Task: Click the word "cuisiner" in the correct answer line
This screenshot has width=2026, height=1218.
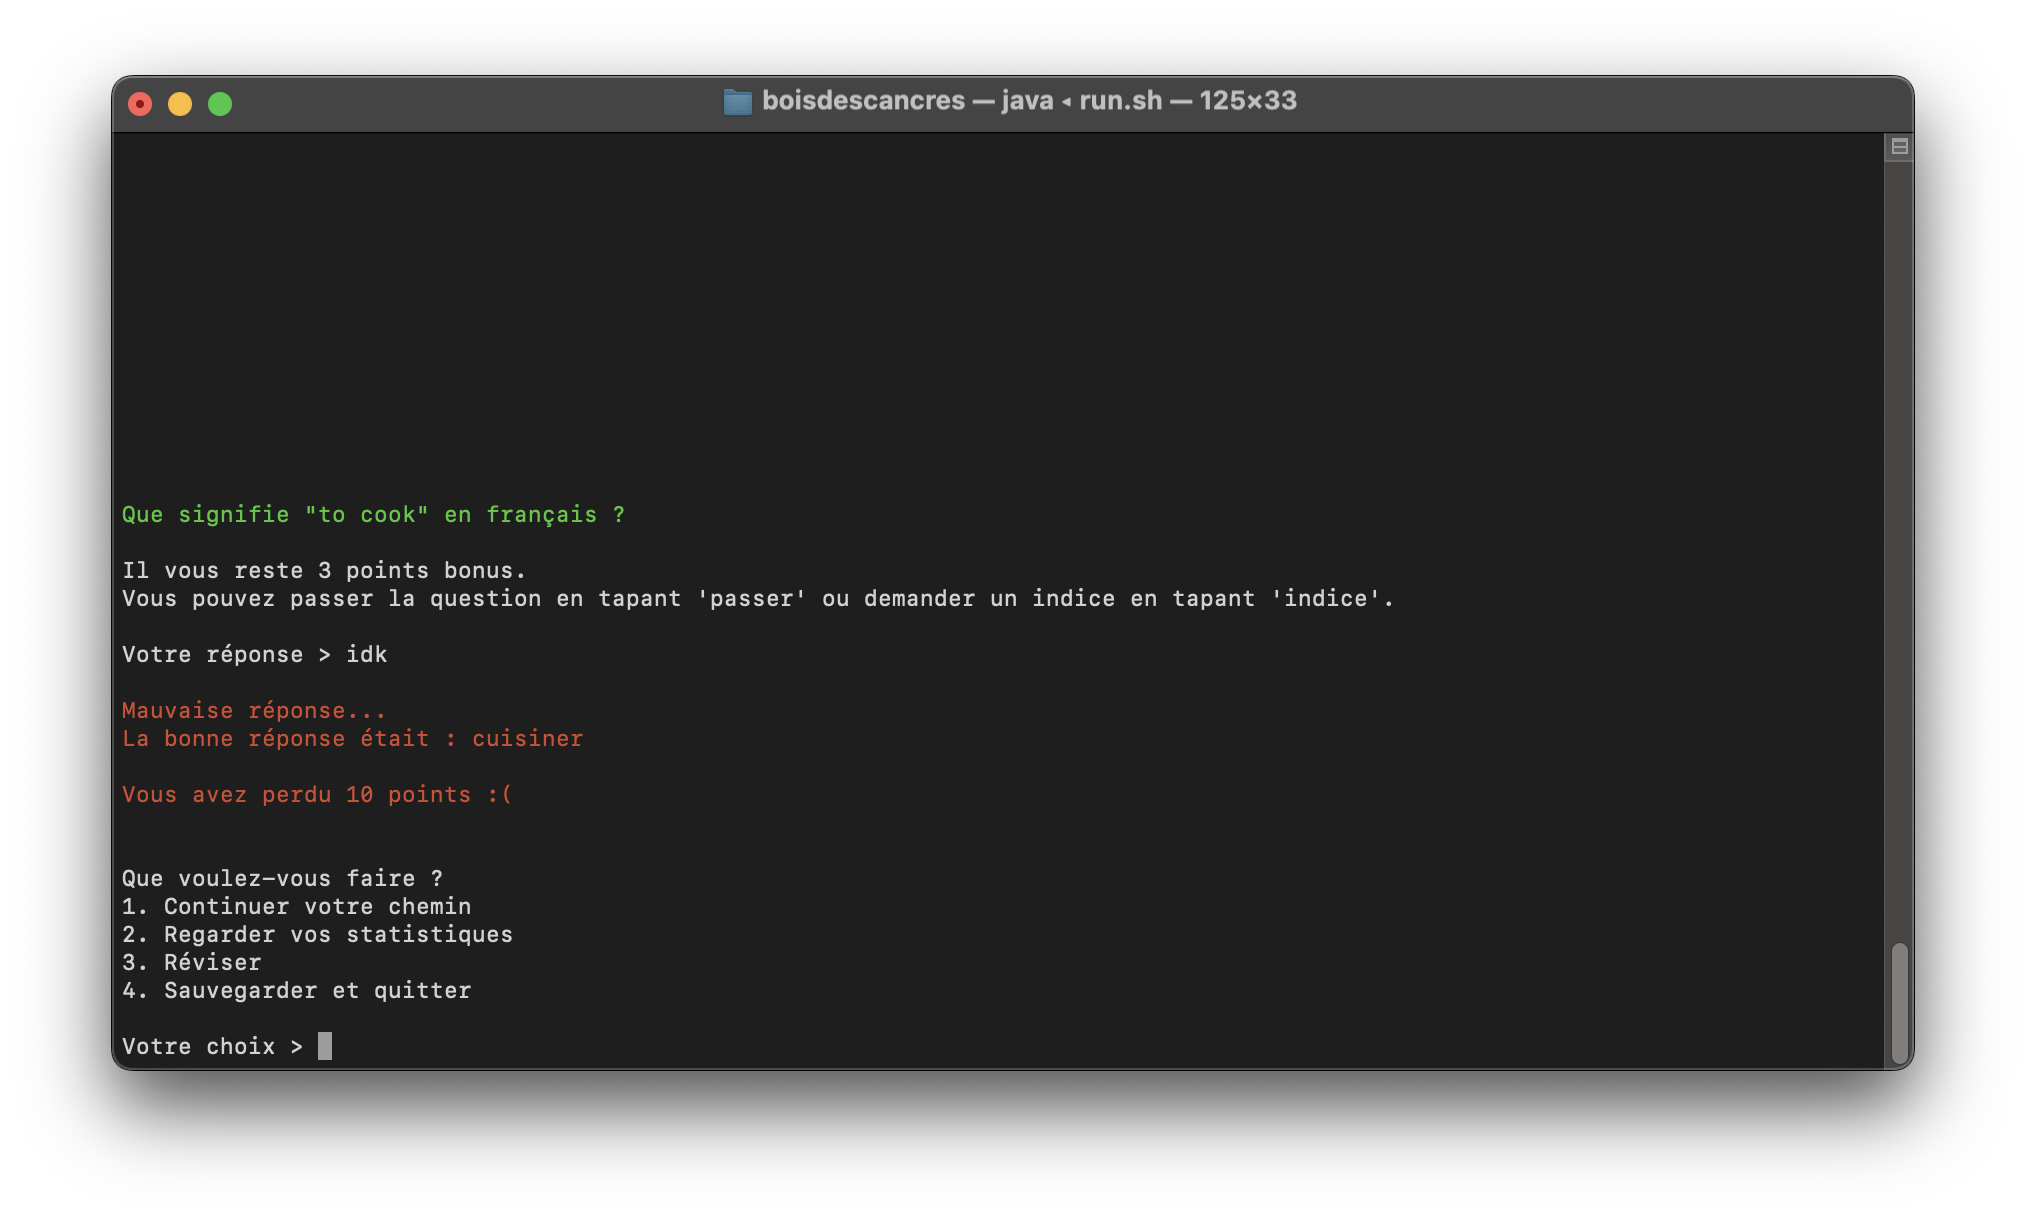Action: (x=527, y=739)
